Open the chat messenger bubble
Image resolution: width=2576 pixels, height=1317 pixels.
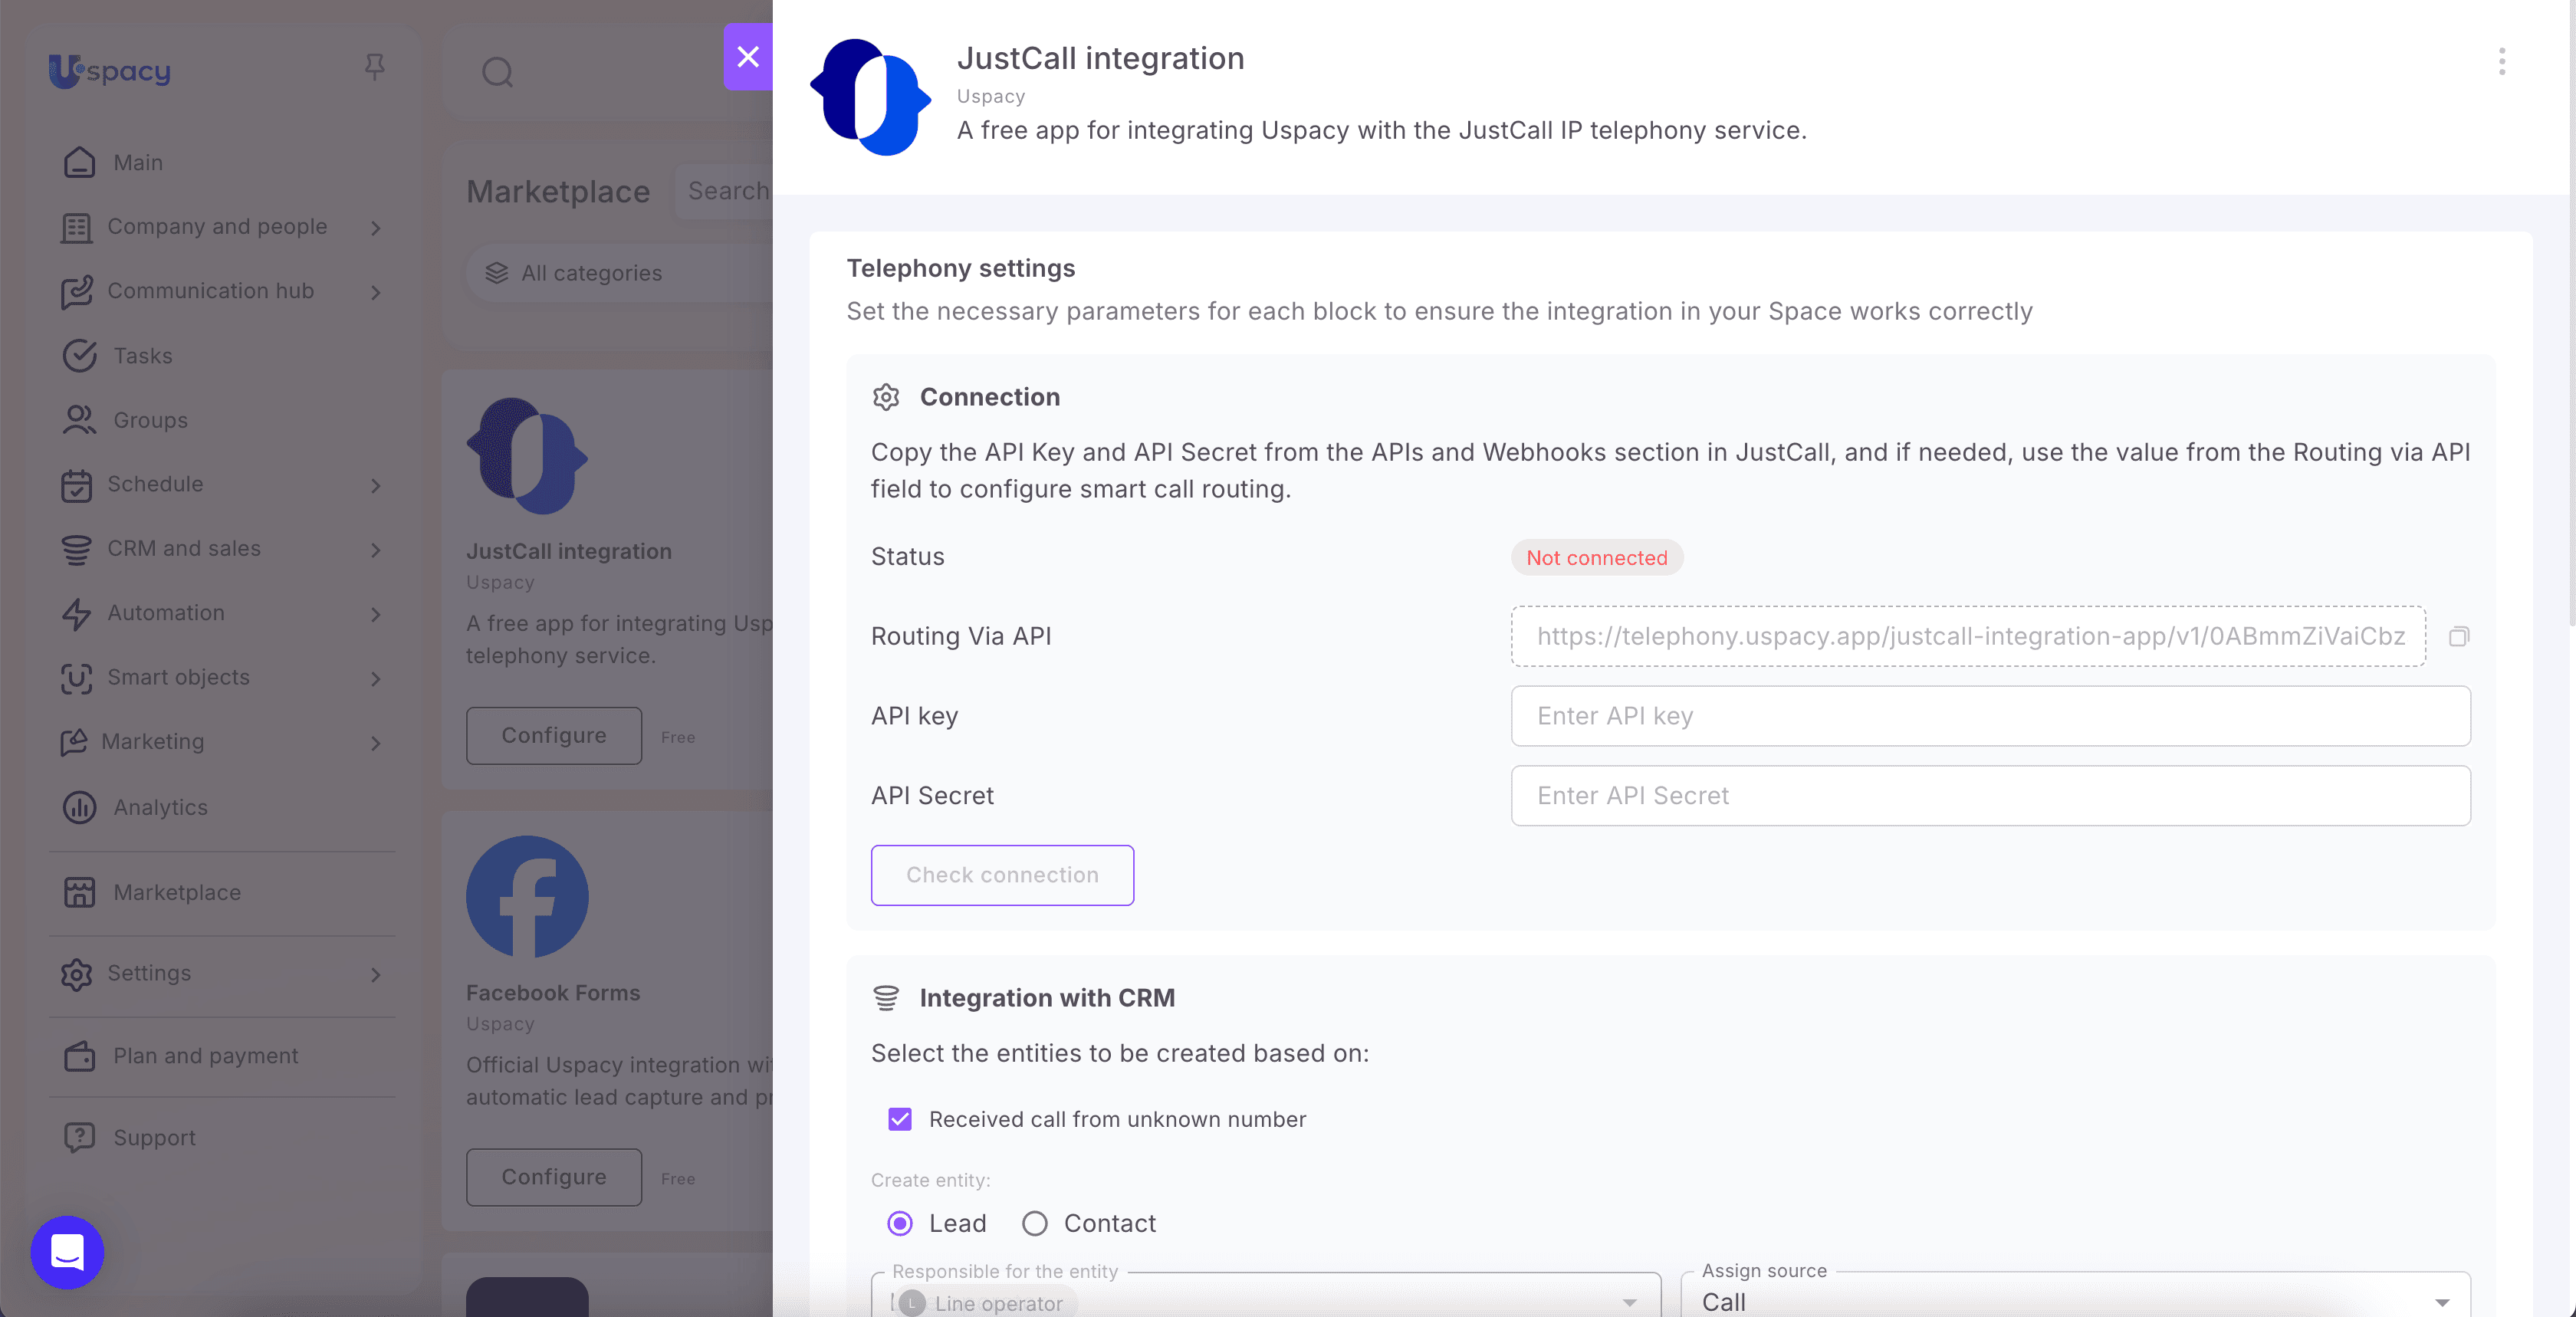pos(67,1252)
